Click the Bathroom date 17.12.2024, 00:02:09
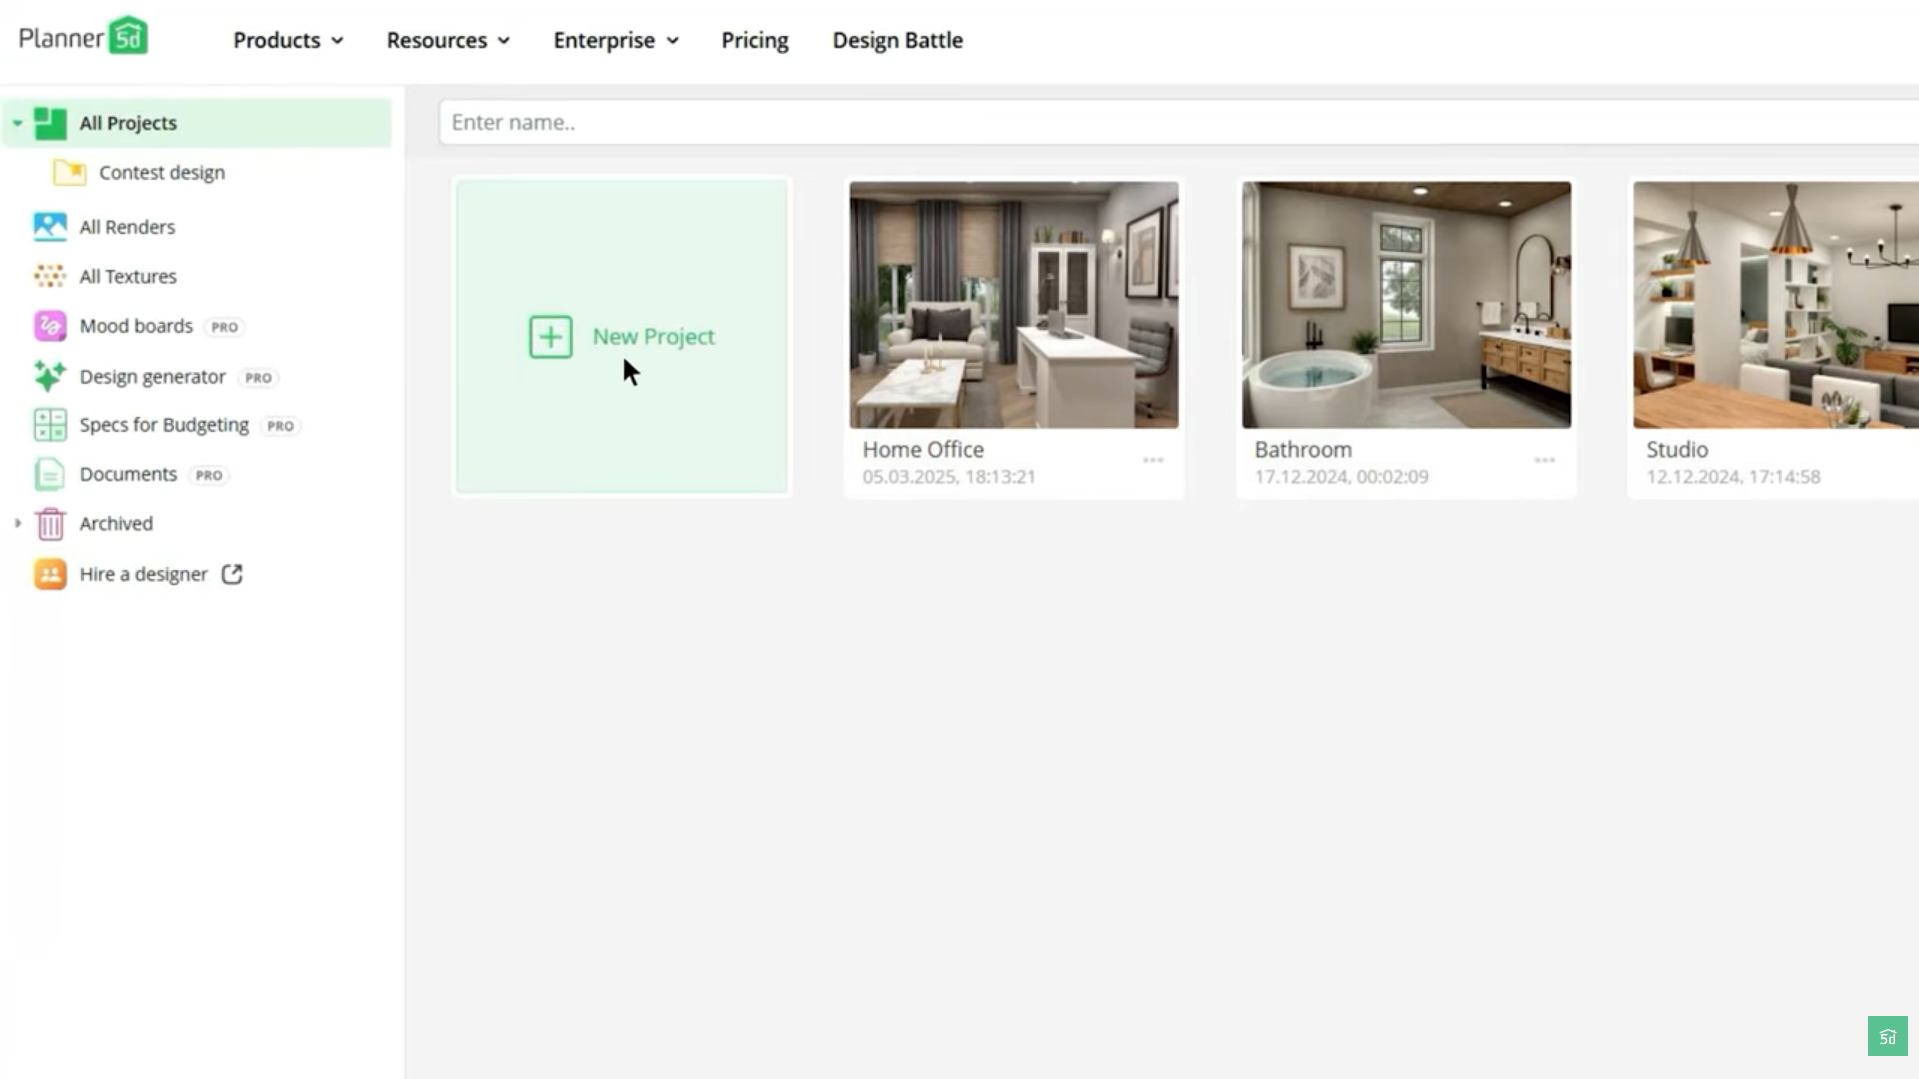 pos(1341,477)
